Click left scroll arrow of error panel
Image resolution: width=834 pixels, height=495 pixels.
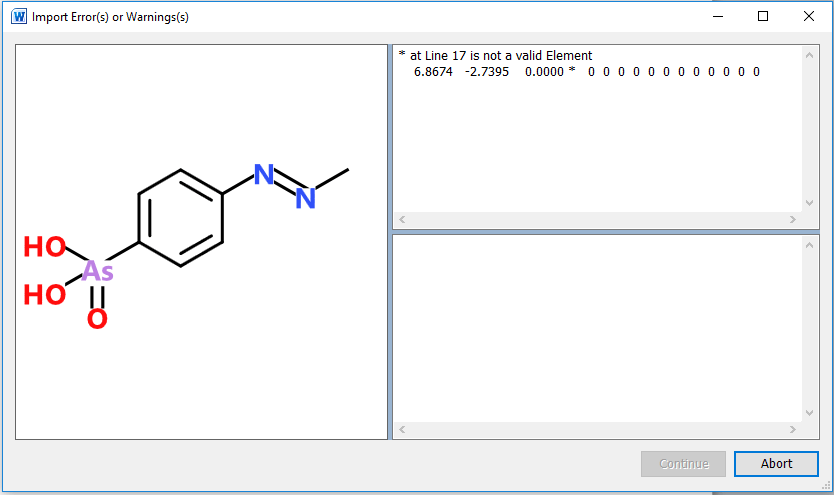coord(402,219)
